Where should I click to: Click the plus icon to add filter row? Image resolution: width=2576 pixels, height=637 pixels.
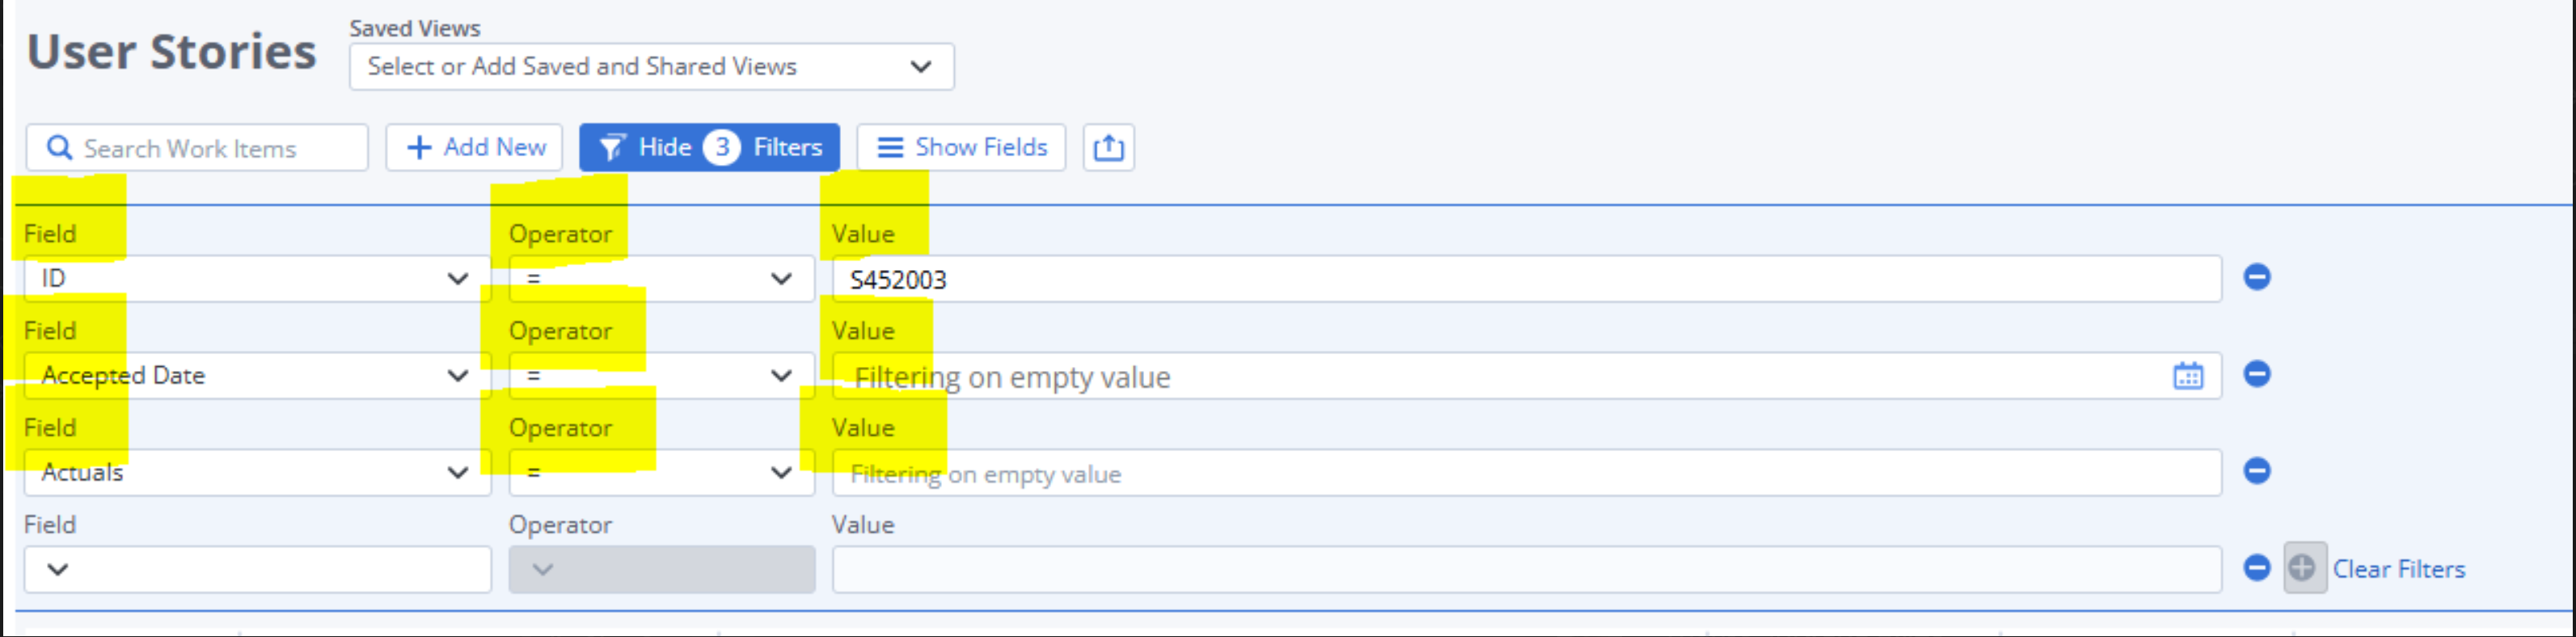2303,568
